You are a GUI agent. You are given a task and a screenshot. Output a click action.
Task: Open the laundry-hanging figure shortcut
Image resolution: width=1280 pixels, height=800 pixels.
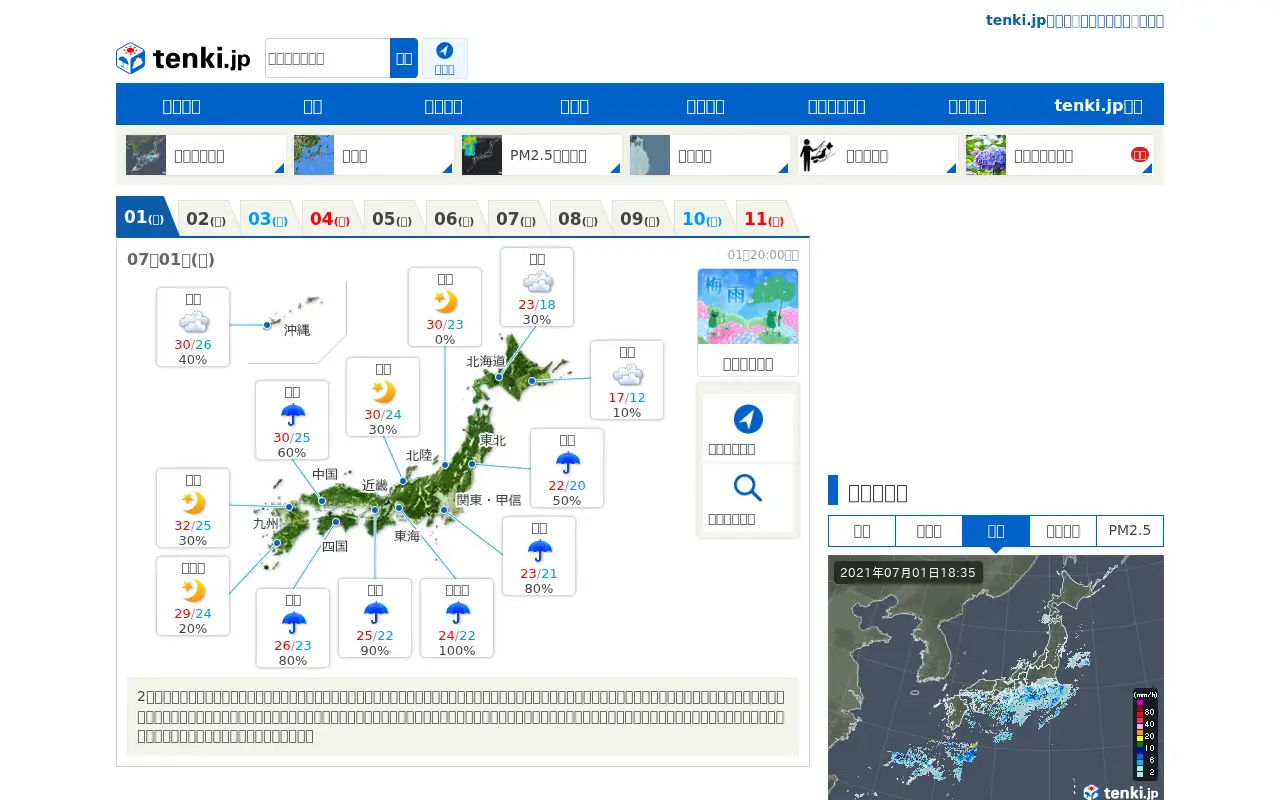(x=877, y=155)
